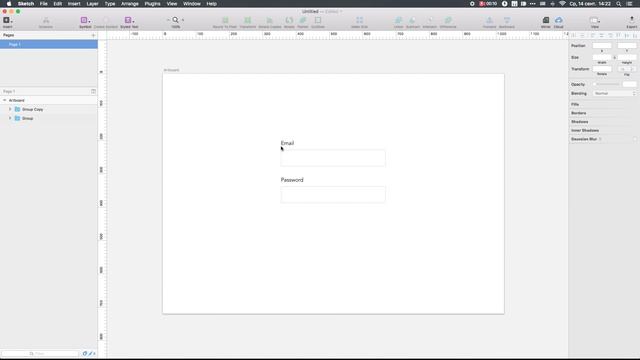This screenshot has height=360, width=640.
Task: Click the Zoom magnifier in the toolbar
Action: click(176, 20)
